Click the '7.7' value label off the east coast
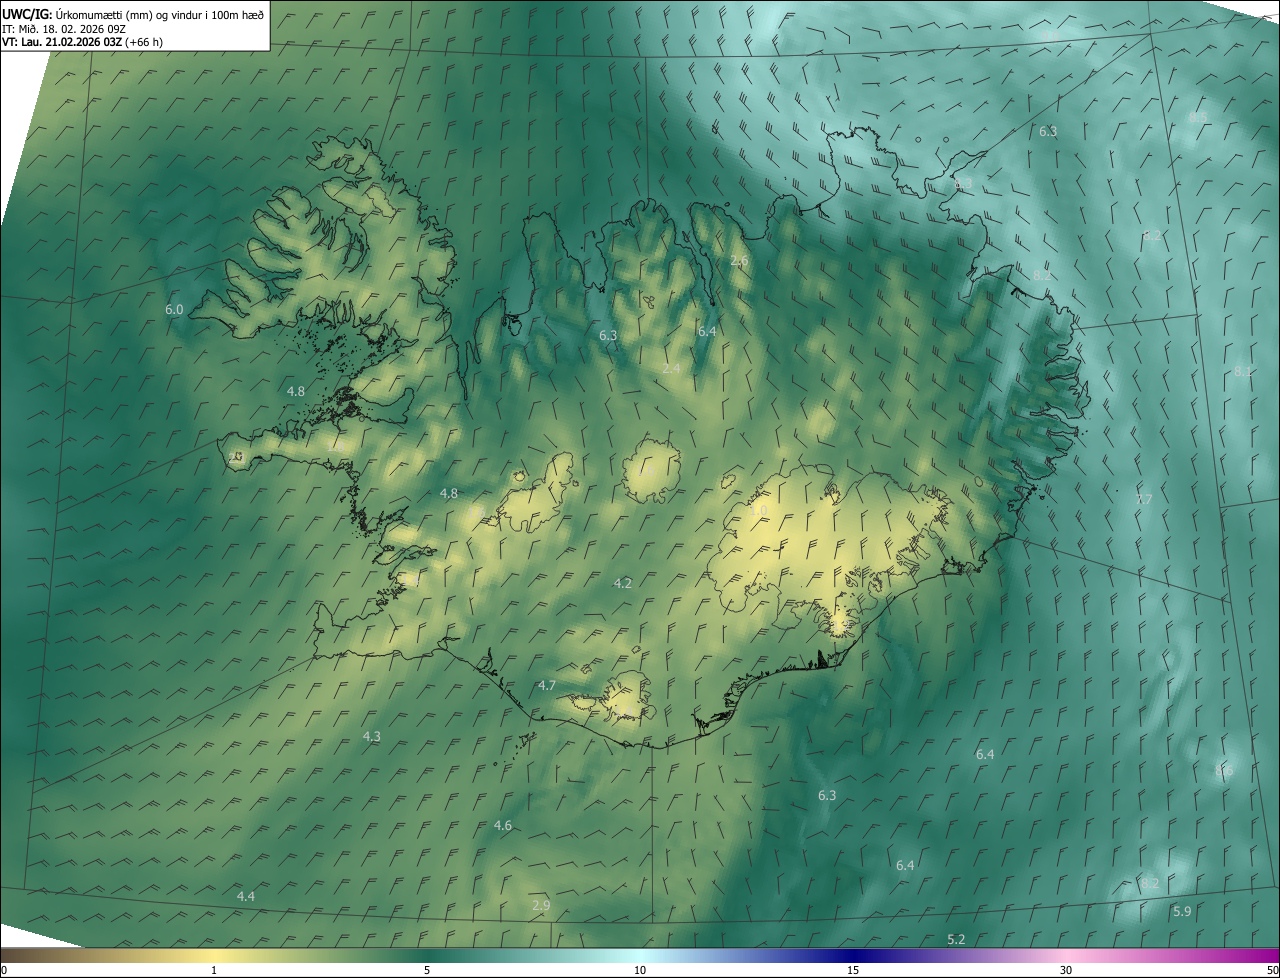This screenshot has height=978, width=1280. 1144,500
